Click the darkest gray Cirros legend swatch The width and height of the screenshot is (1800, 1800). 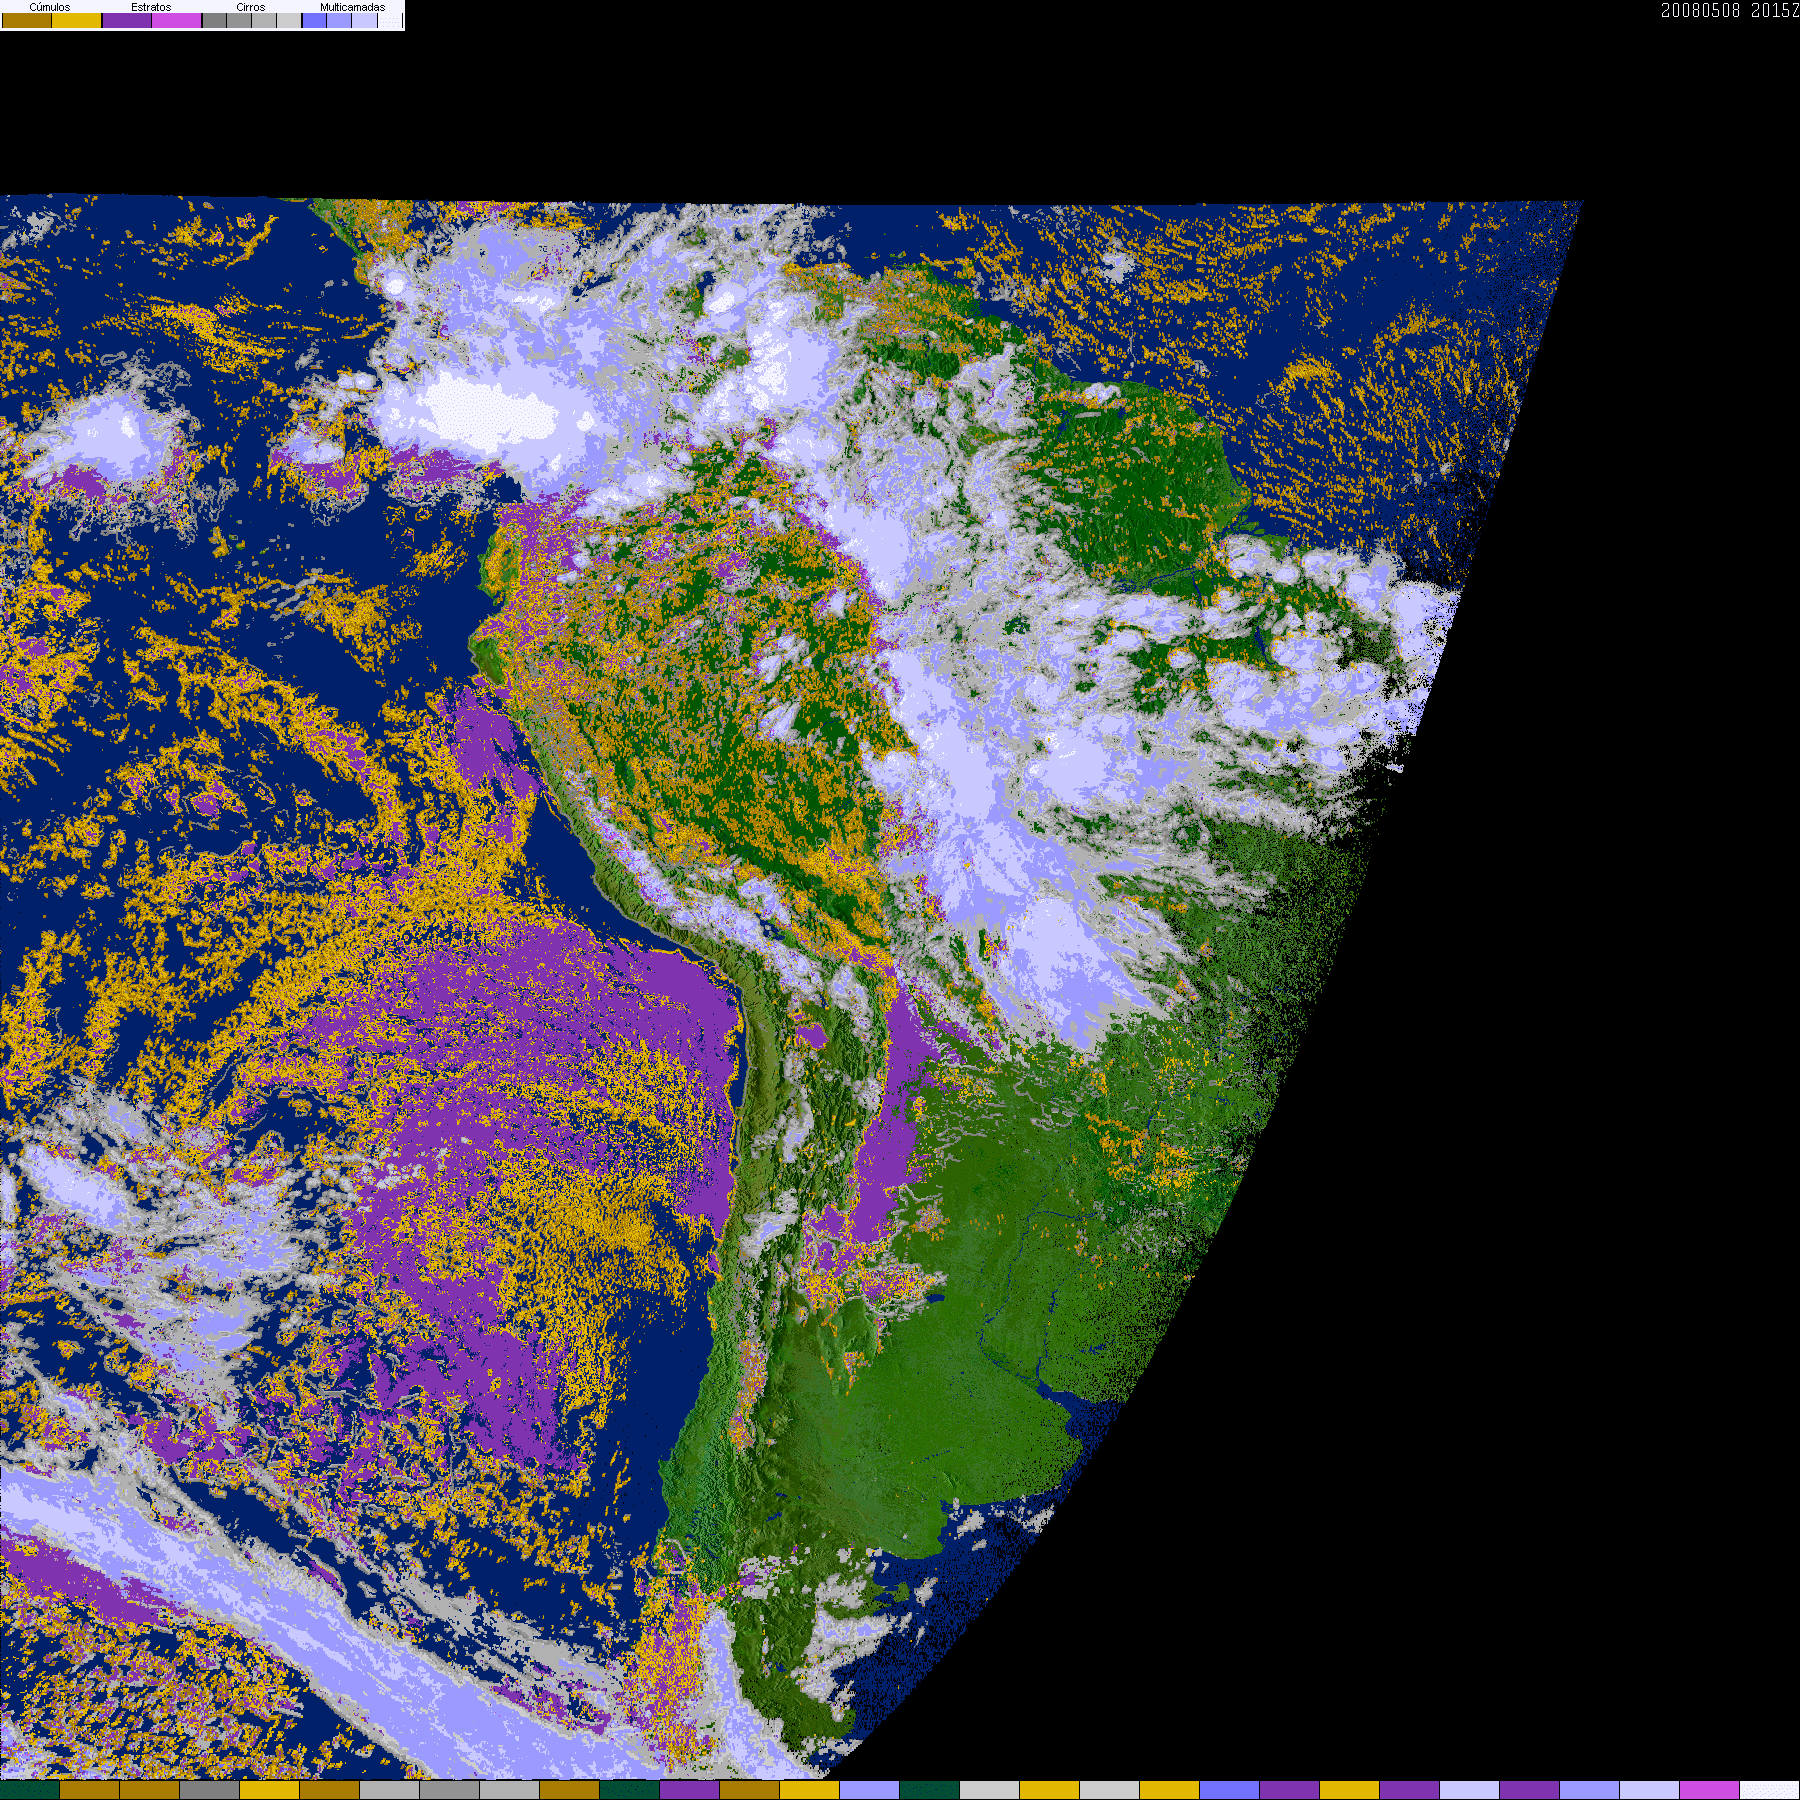[215, 20]
